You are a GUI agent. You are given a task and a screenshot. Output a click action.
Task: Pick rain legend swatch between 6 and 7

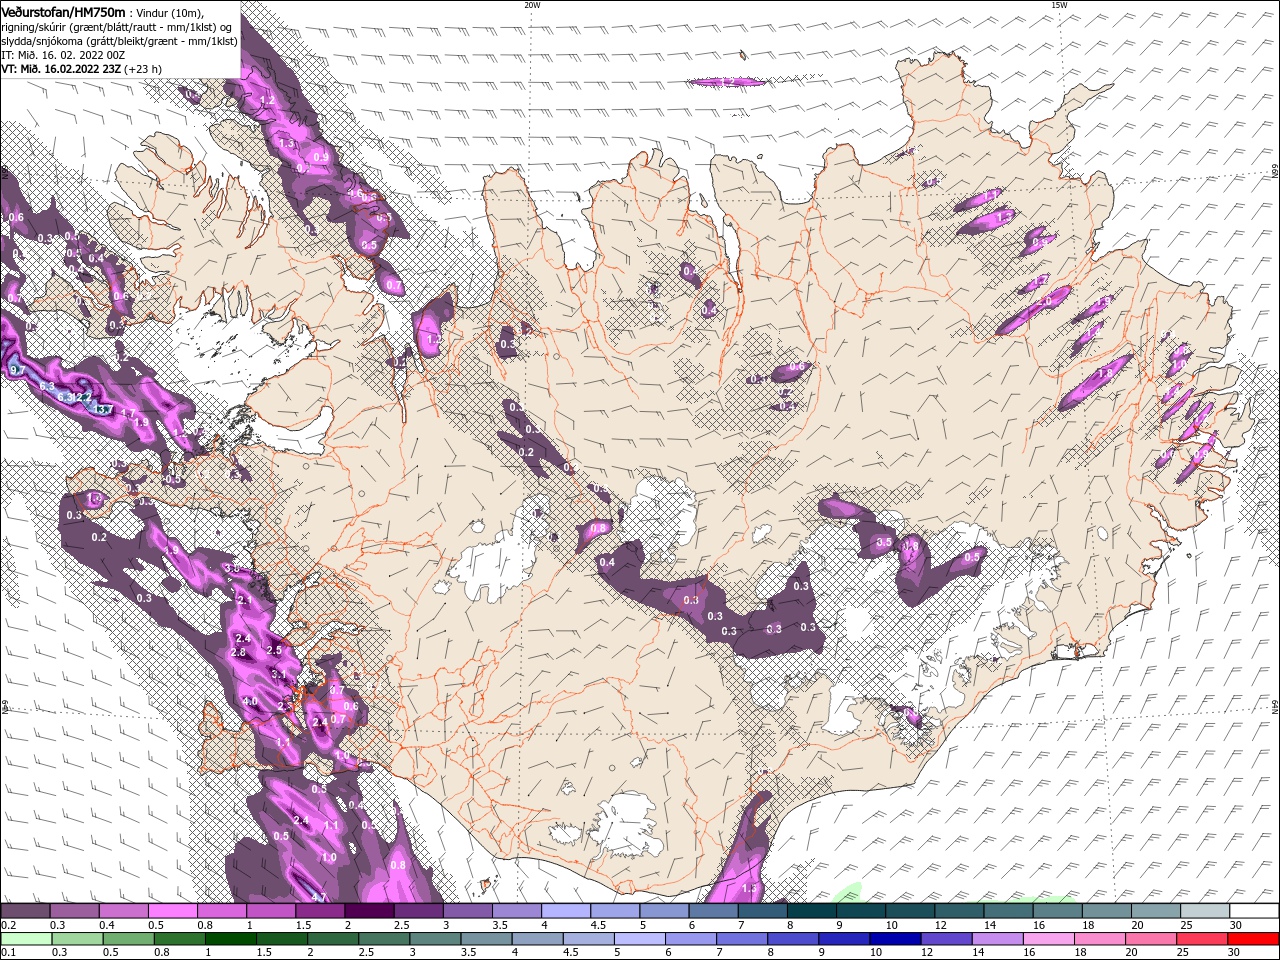[692, 939]
